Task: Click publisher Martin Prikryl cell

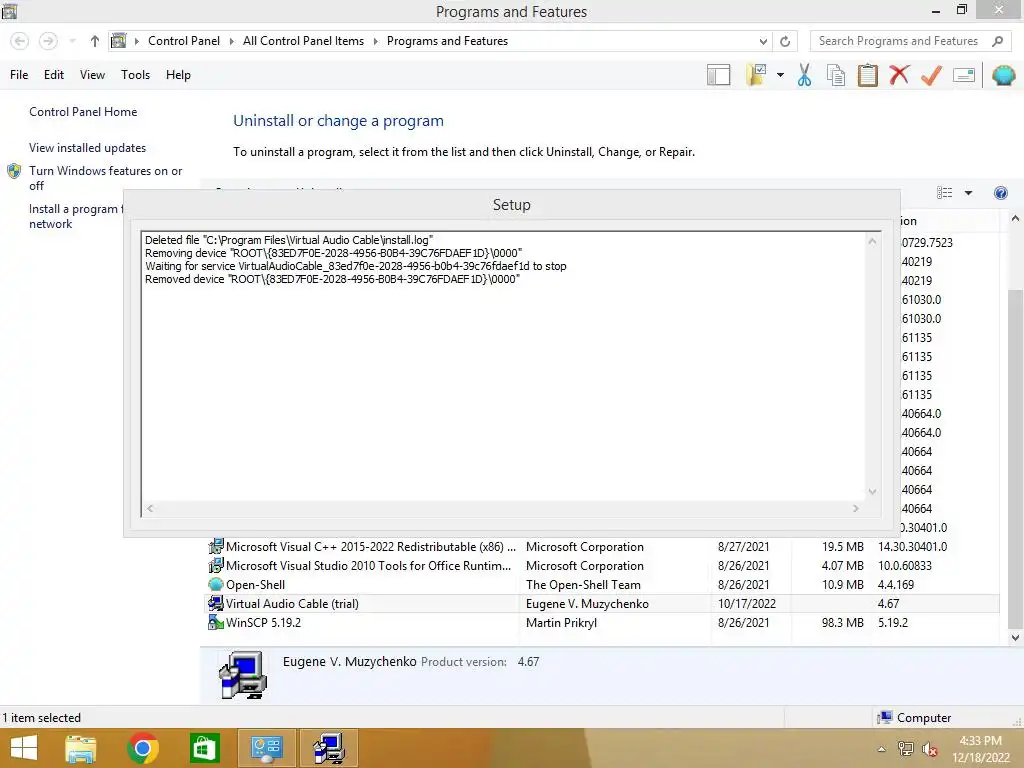Action: pos(561,623)
